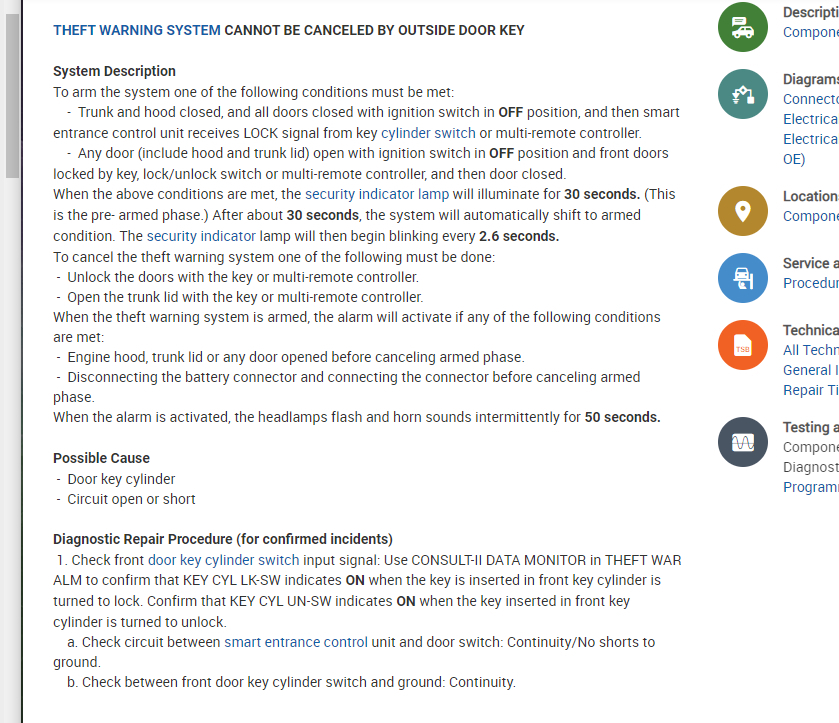Open the 'General I...' link under Technical
This screenshot has width=839, height=723.
810,370
